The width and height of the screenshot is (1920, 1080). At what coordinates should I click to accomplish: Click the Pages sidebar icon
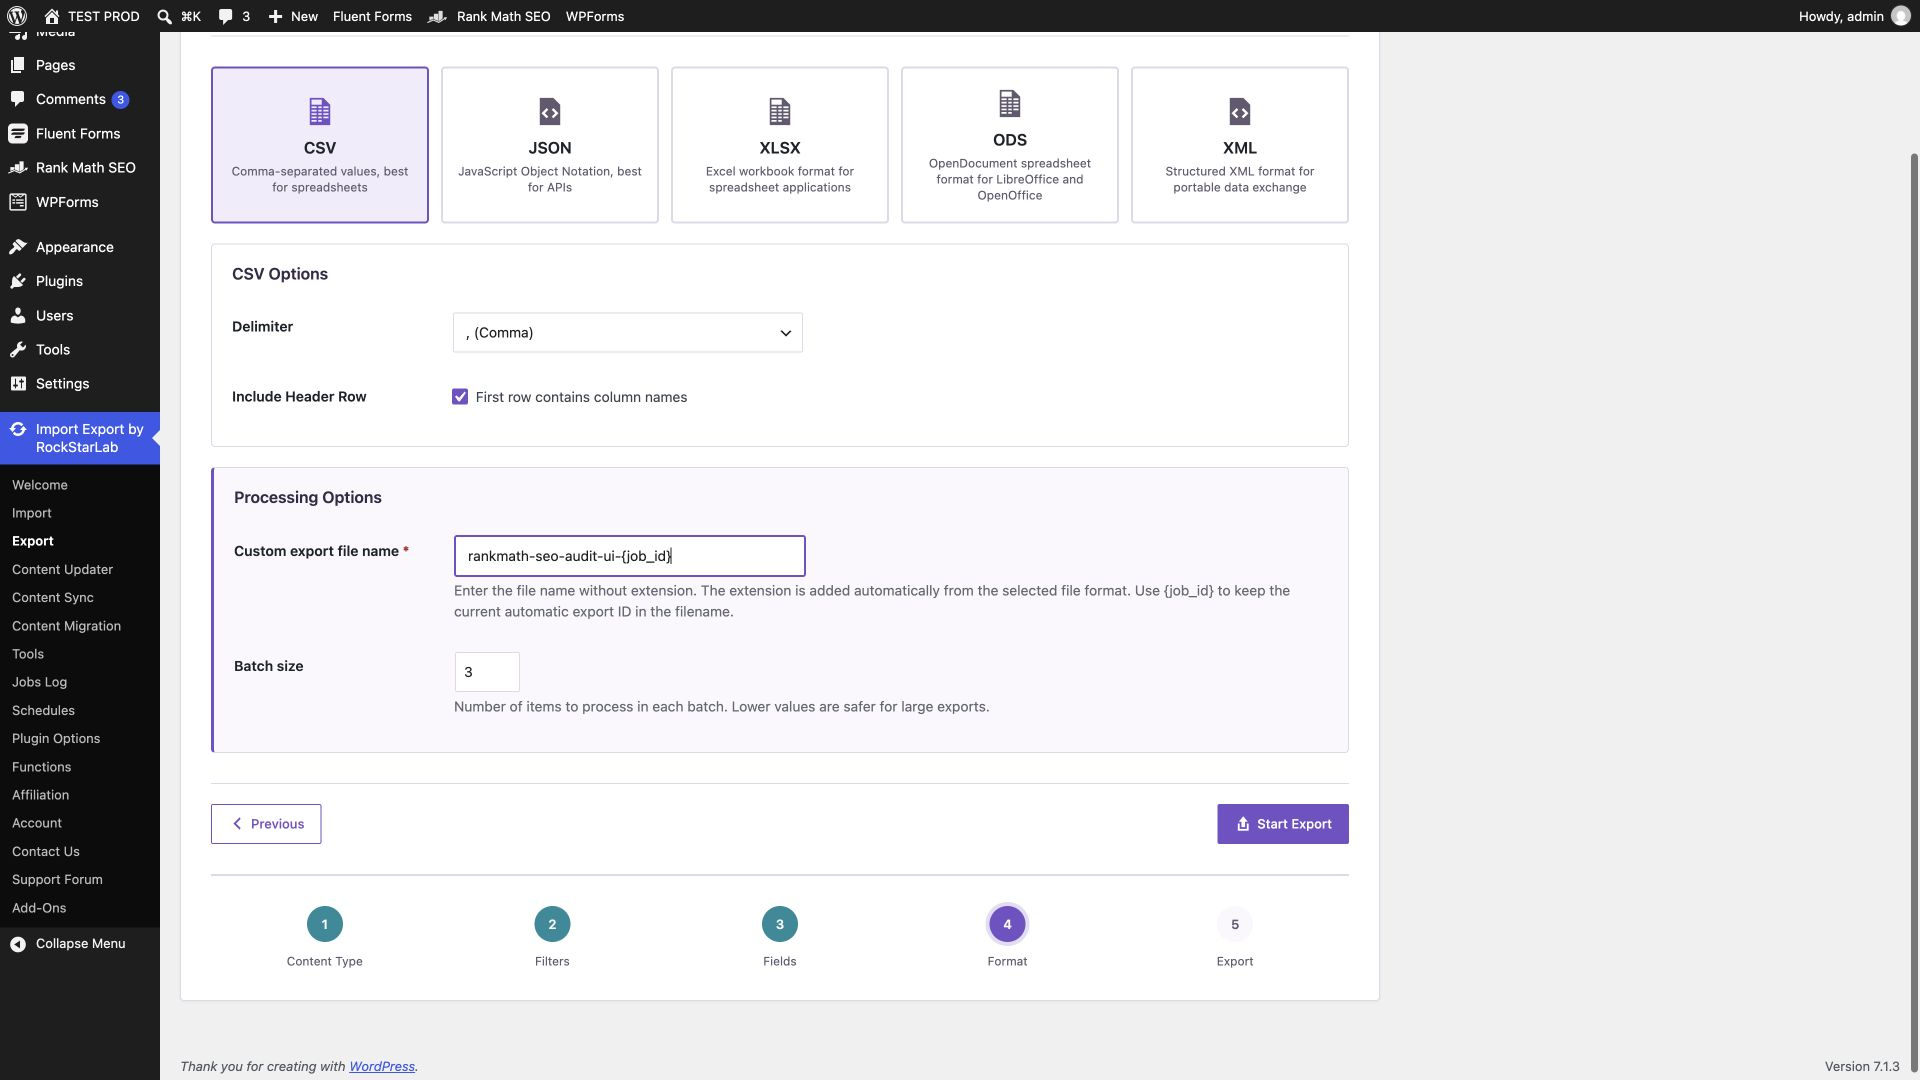[x=18, y=65]
